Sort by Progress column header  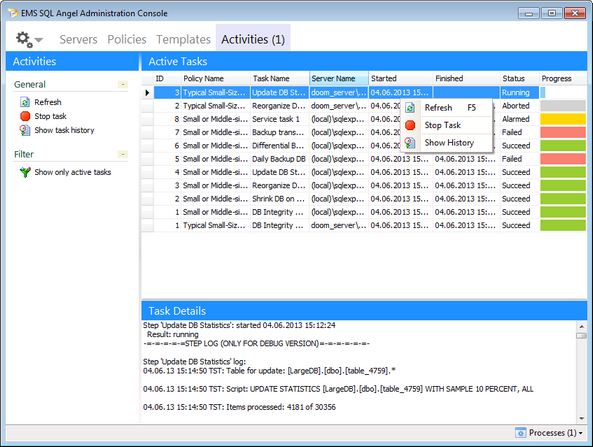click(563, 78)
